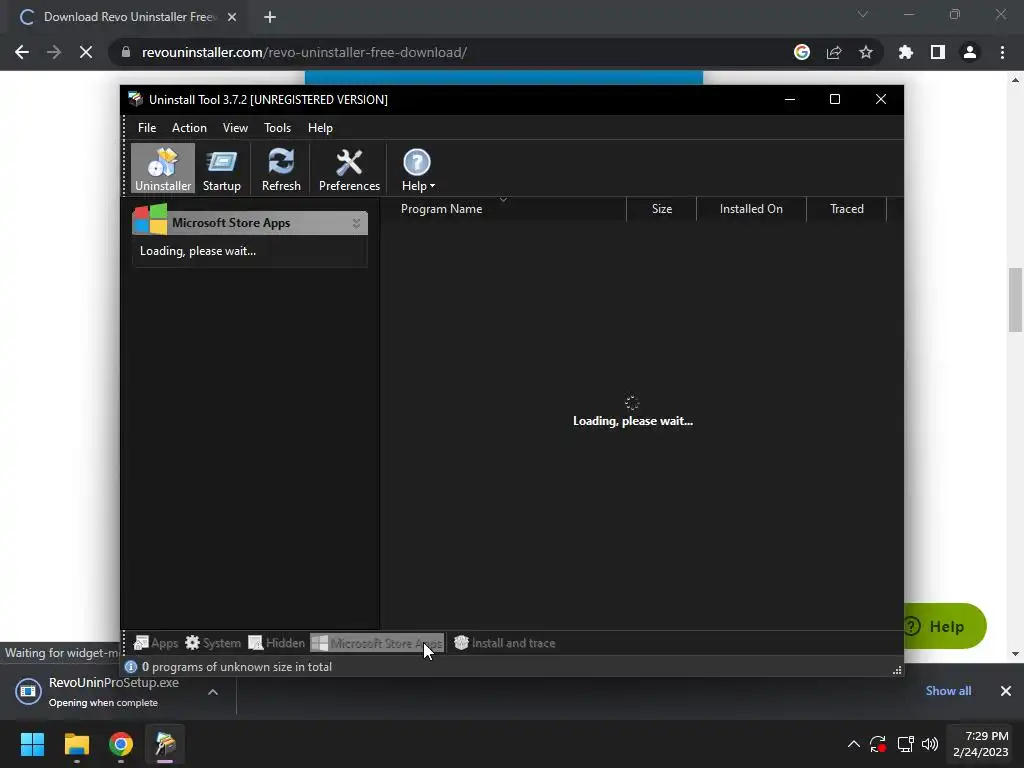Click the padlock site info icon
The image size is (1024, 768).
click(x=126, y=52)
